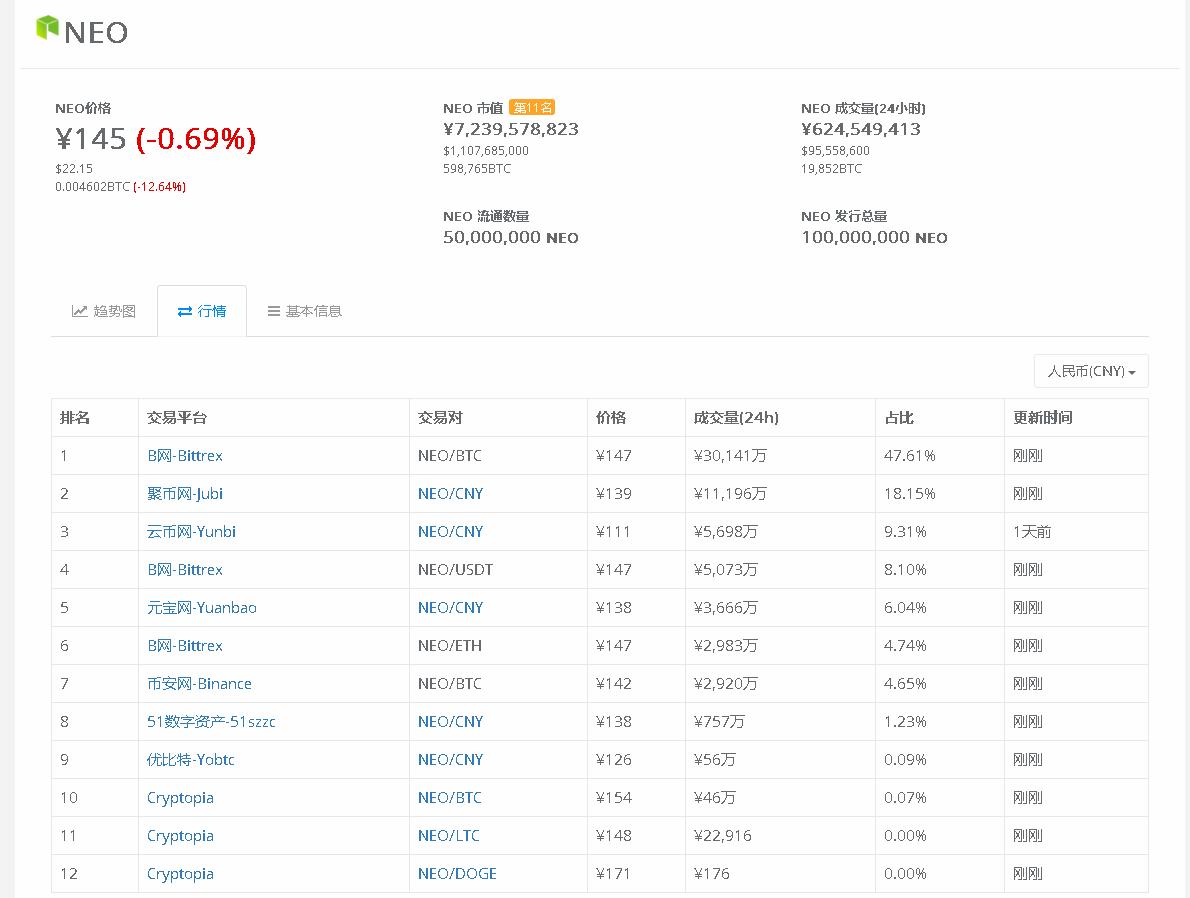
Task: Click the NEO/CNY pair link in row 2
Action: pyautogui.click(x=449, y=493)
